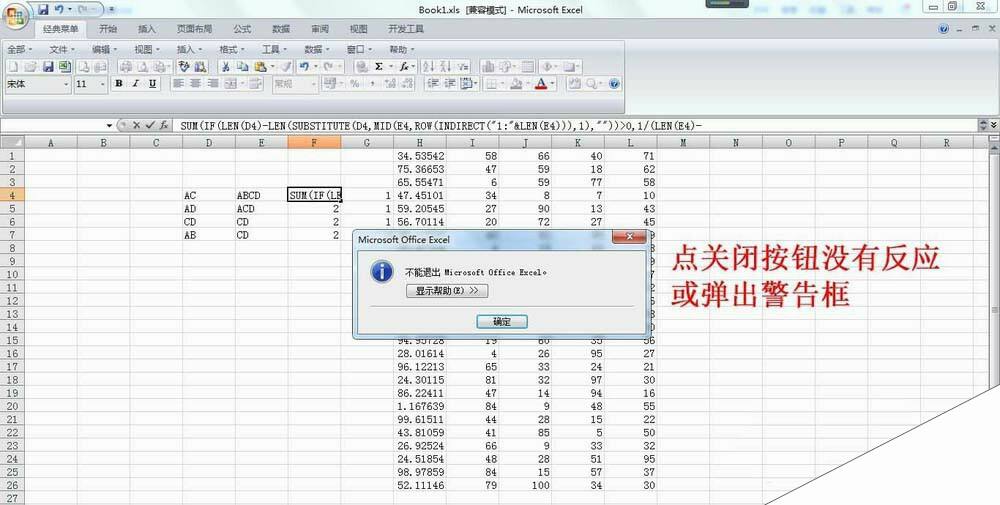
Task: Insert a chart with the chart icon
Action: 488,66
